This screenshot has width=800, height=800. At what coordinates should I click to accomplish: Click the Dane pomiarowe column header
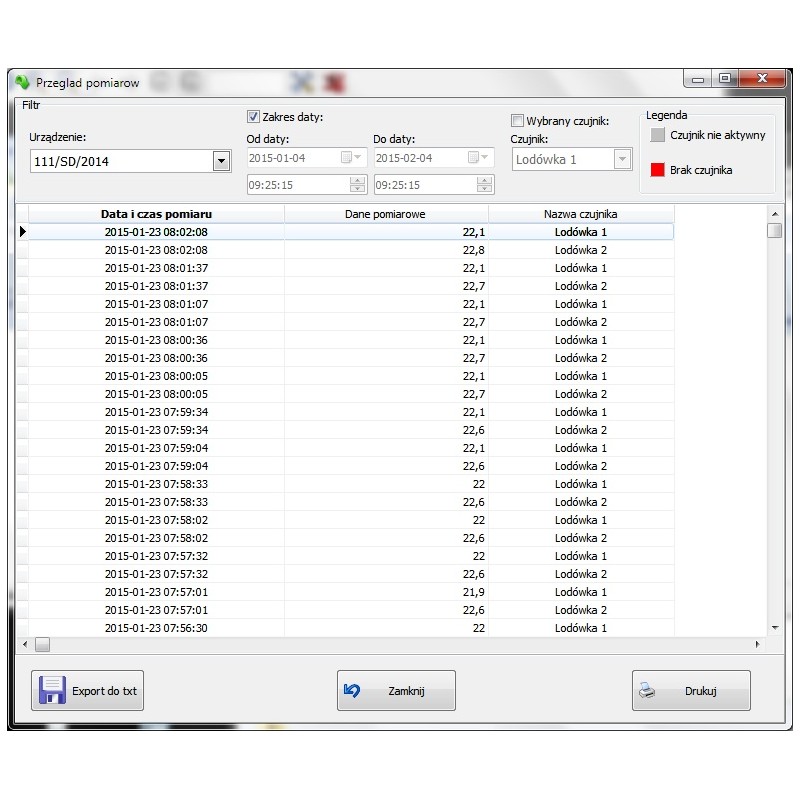[386, 214]
